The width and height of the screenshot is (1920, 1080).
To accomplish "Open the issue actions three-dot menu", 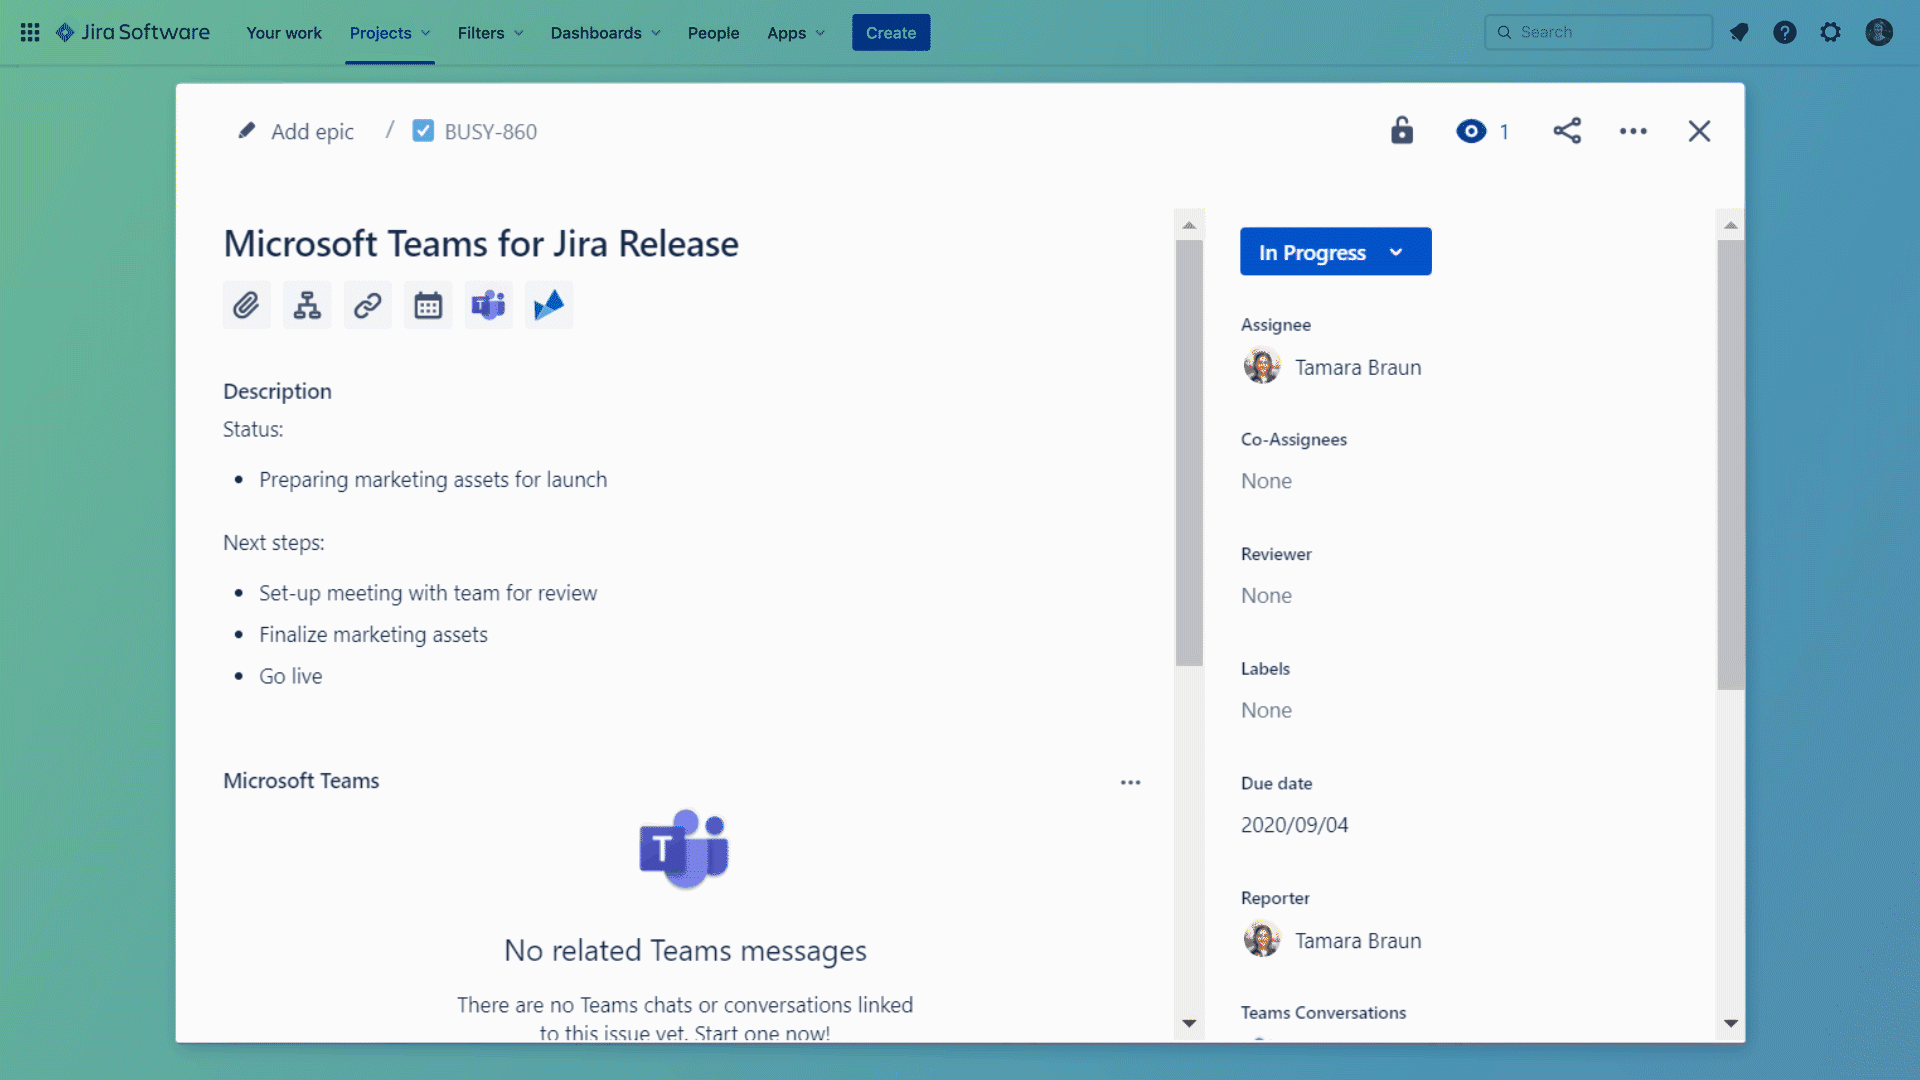I will pyautogui.click(x=1633, y=131).
